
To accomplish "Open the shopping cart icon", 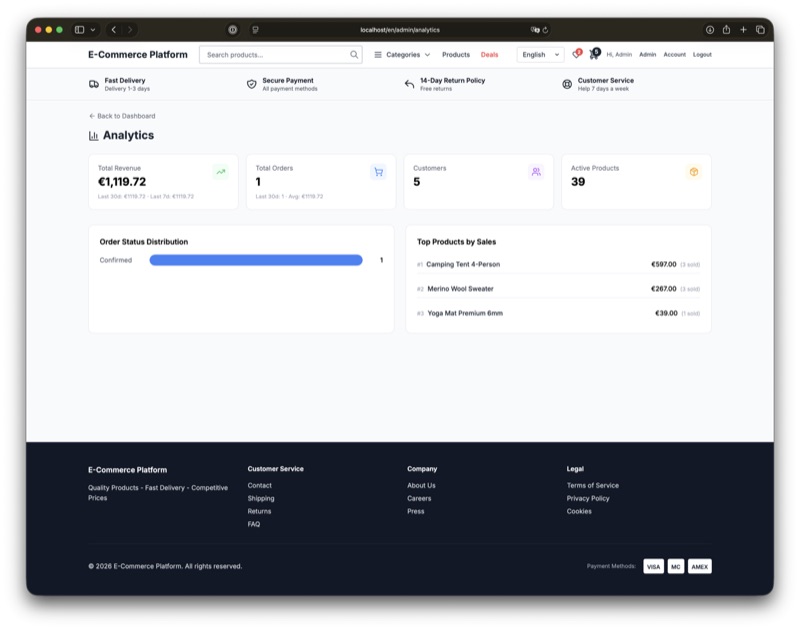I will point(594,54).
